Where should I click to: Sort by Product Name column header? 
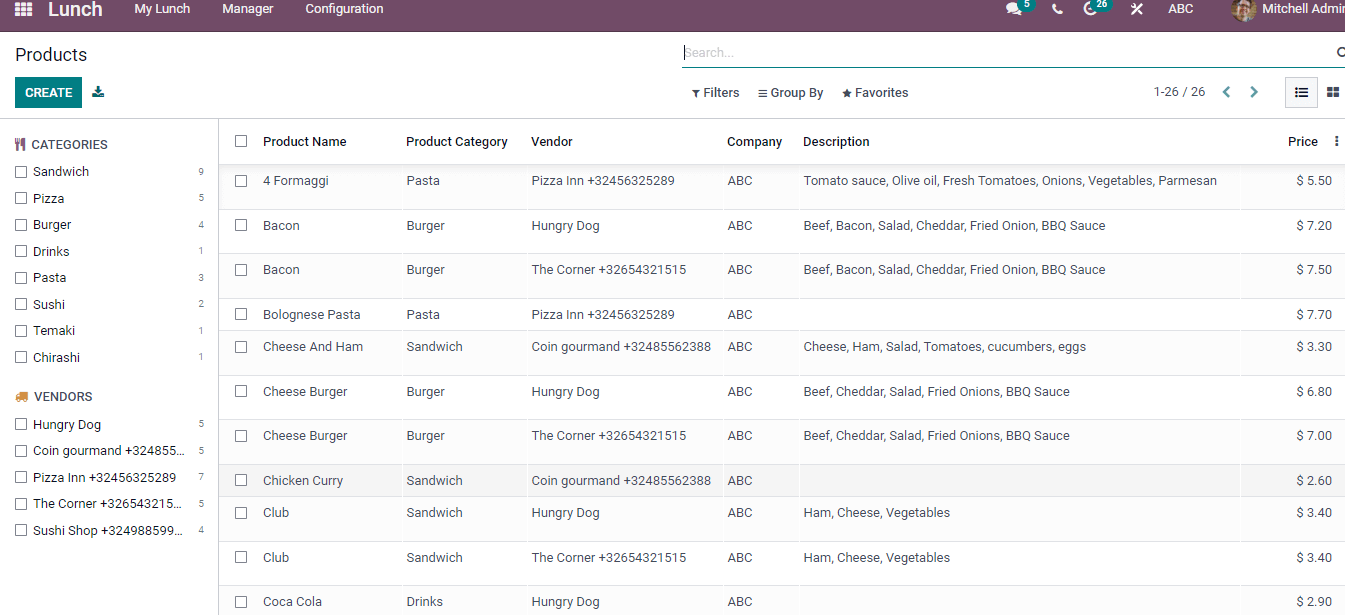pyautogui.click(x=305, y=142)
